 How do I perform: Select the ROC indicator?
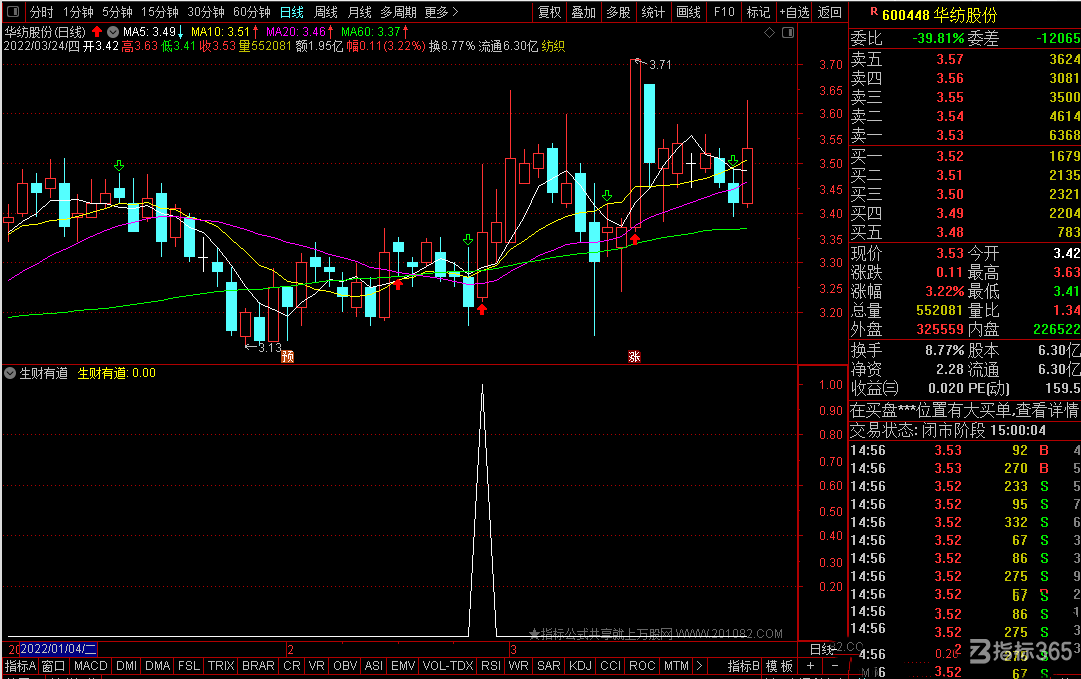pyautogui.click(x=642, y=666)
